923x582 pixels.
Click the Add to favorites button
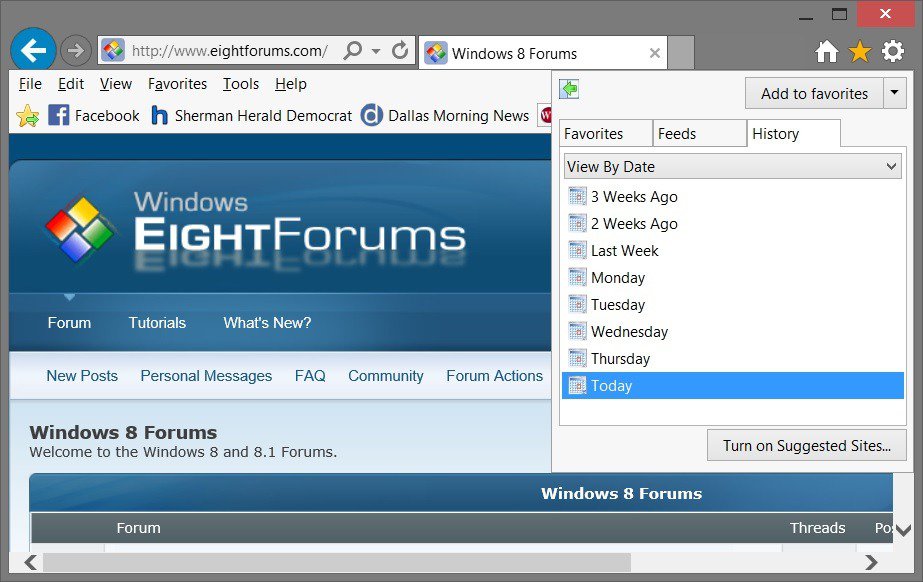(814, 94)
